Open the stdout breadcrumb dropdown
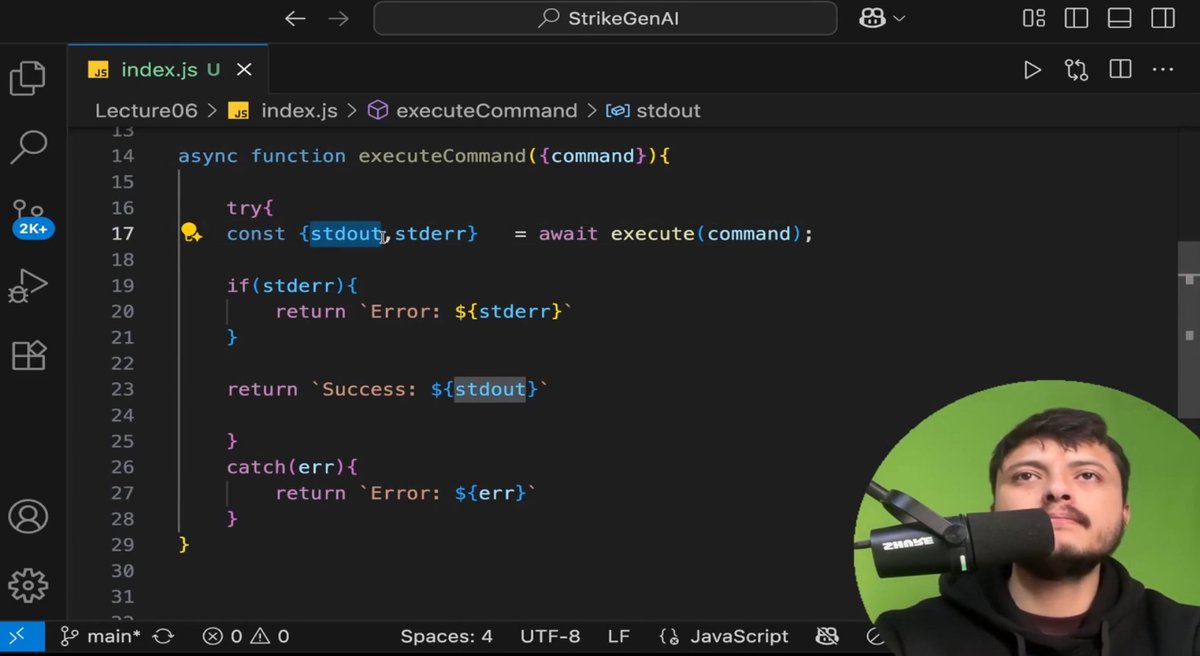 pos(668,110)
